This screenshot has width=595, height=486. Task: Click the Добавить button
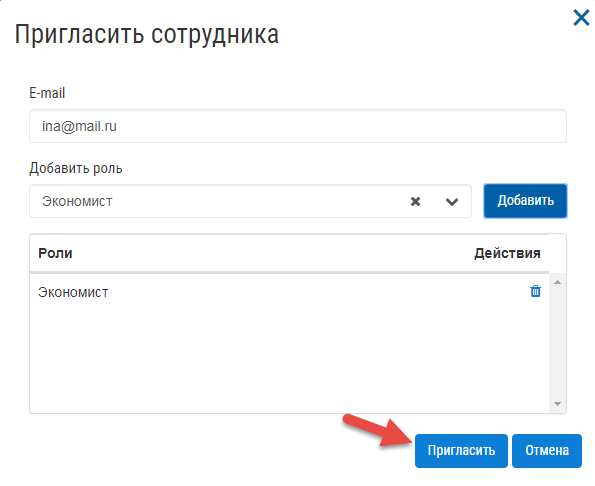(525, 201)
